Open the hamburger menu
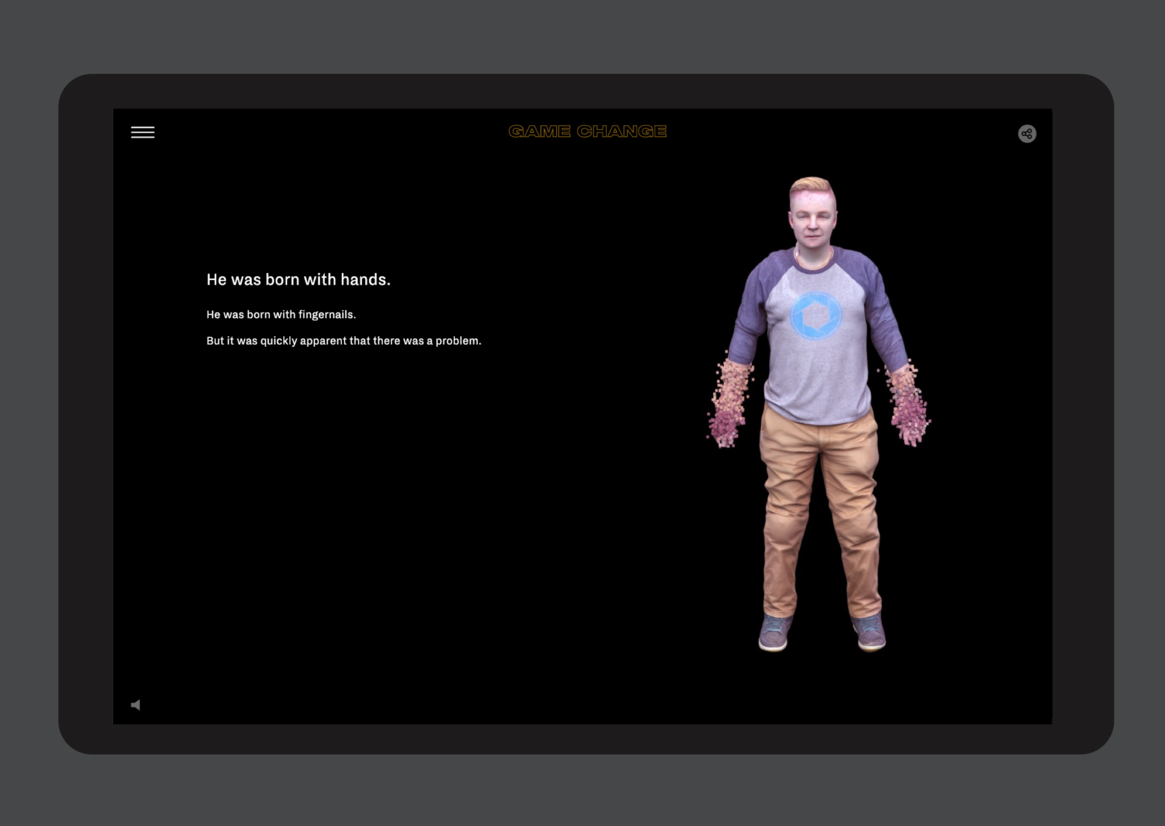 [x=142, y=132]
